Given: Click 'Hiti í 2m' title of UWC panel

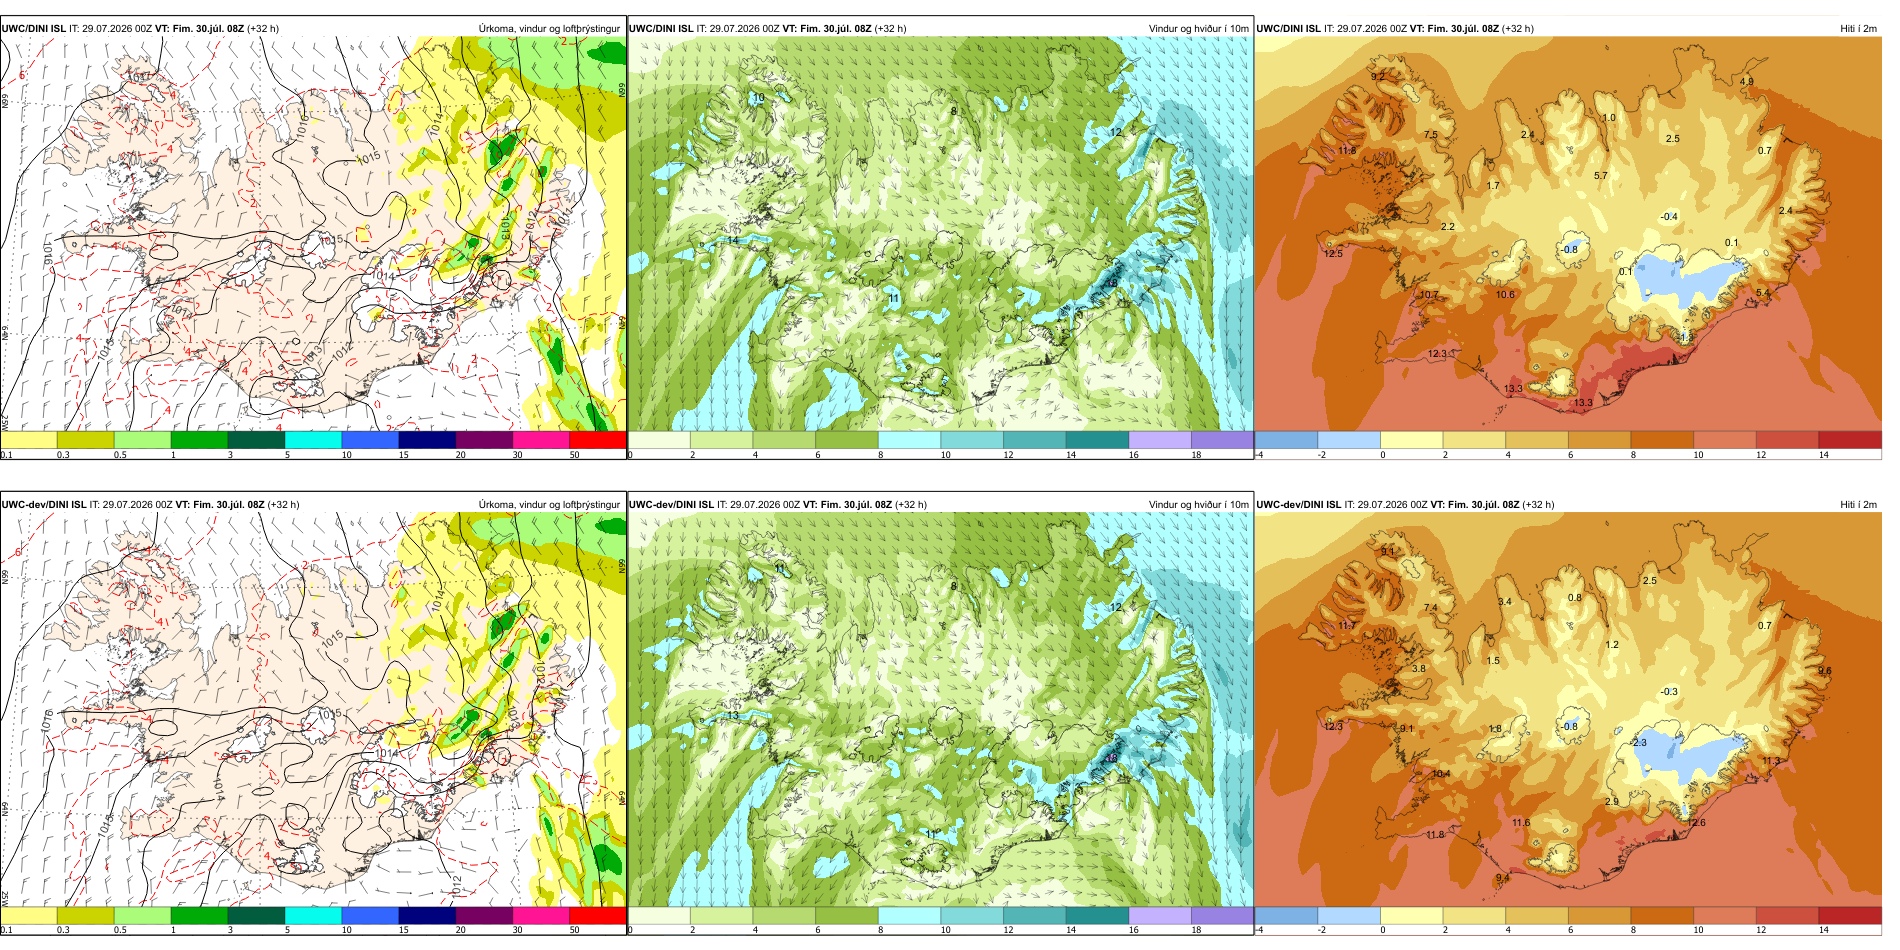Looking at the screenshot, I should coord(1858,29).
